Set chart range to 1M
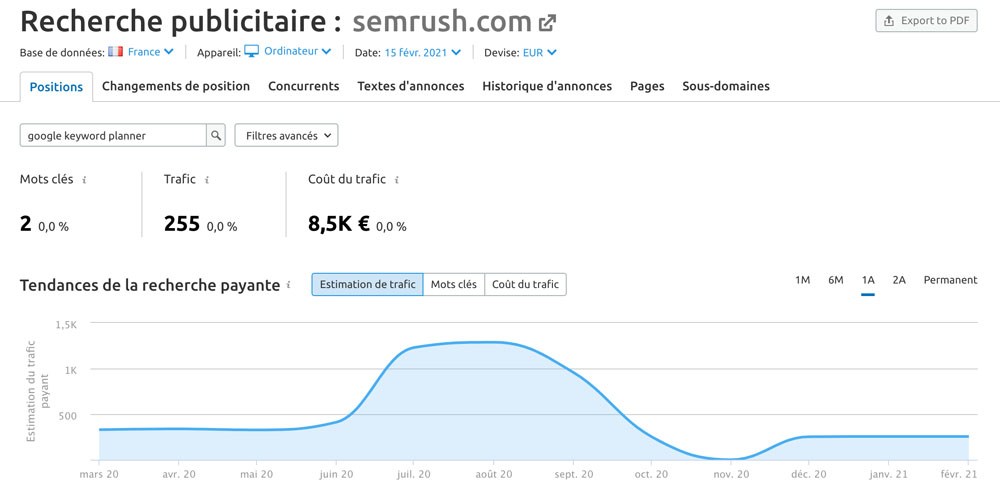1000x500 pixels. point(802,280)
